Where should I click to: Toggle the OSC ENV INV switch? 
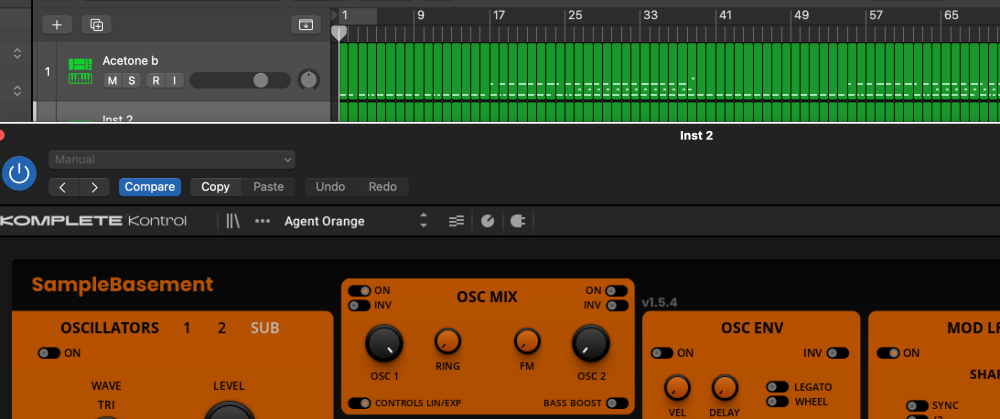point(837,353)
